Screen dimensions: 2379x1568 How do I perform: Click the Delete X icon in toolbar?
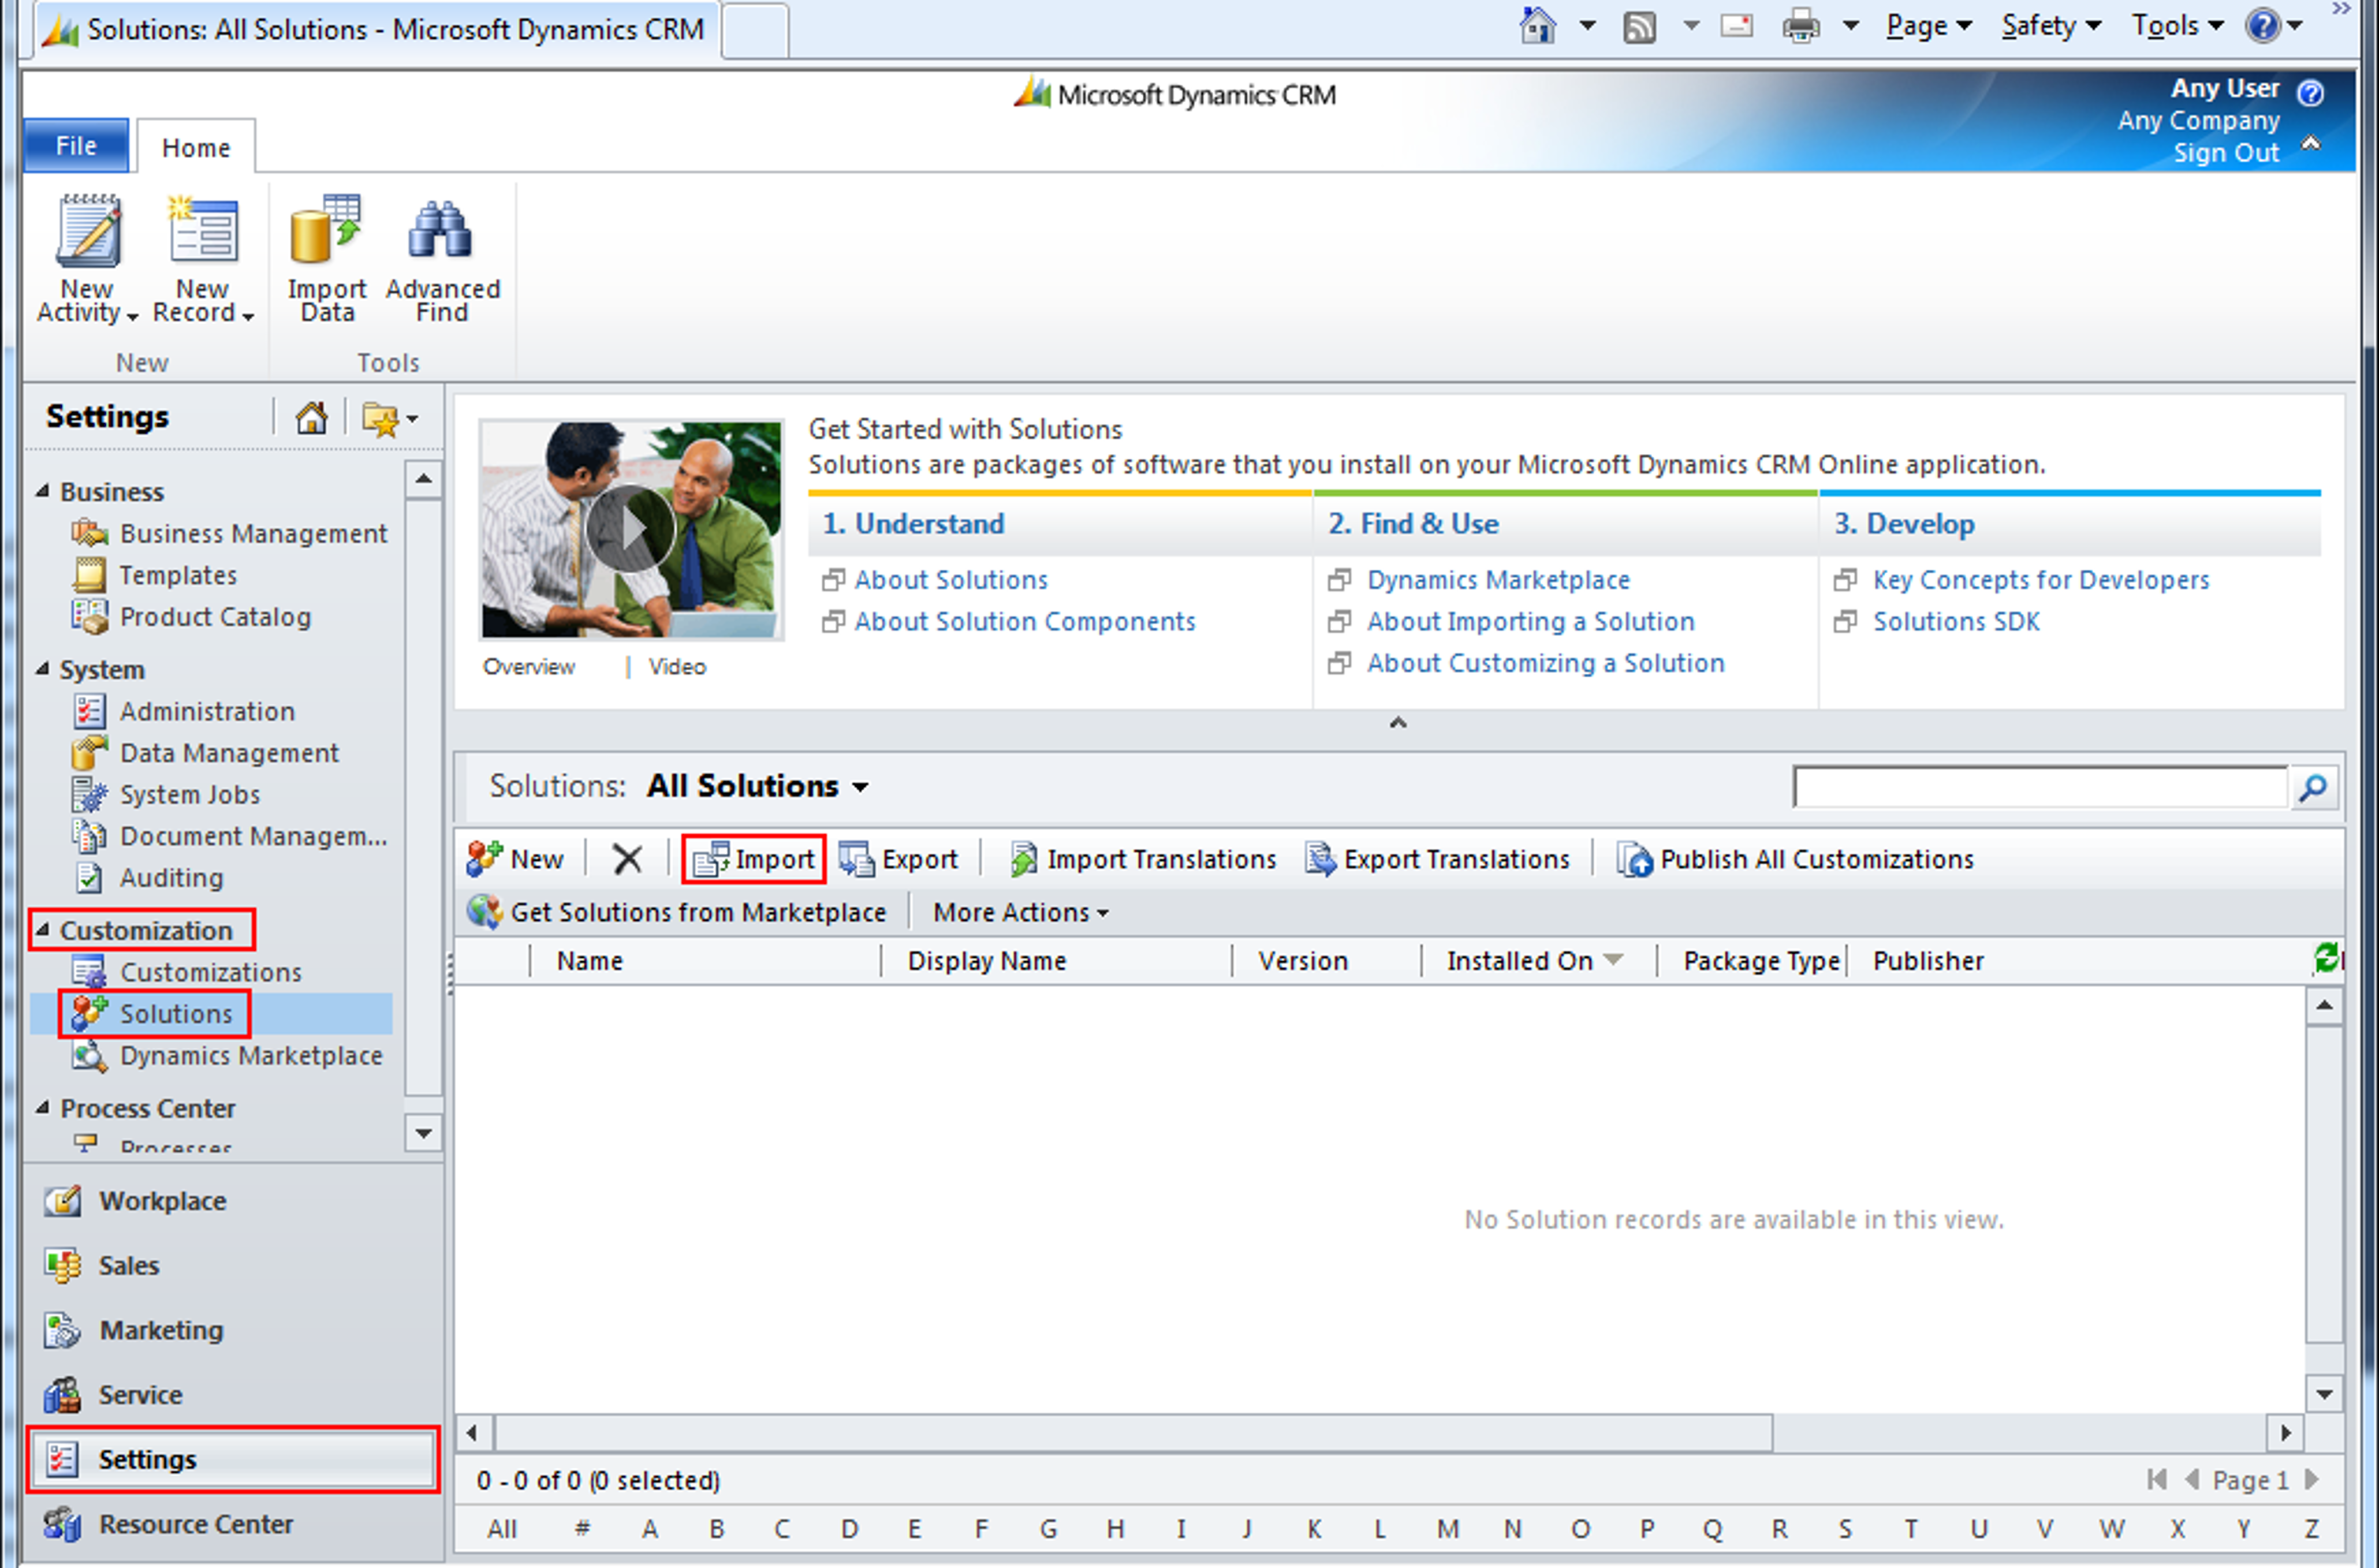(627, 859)
